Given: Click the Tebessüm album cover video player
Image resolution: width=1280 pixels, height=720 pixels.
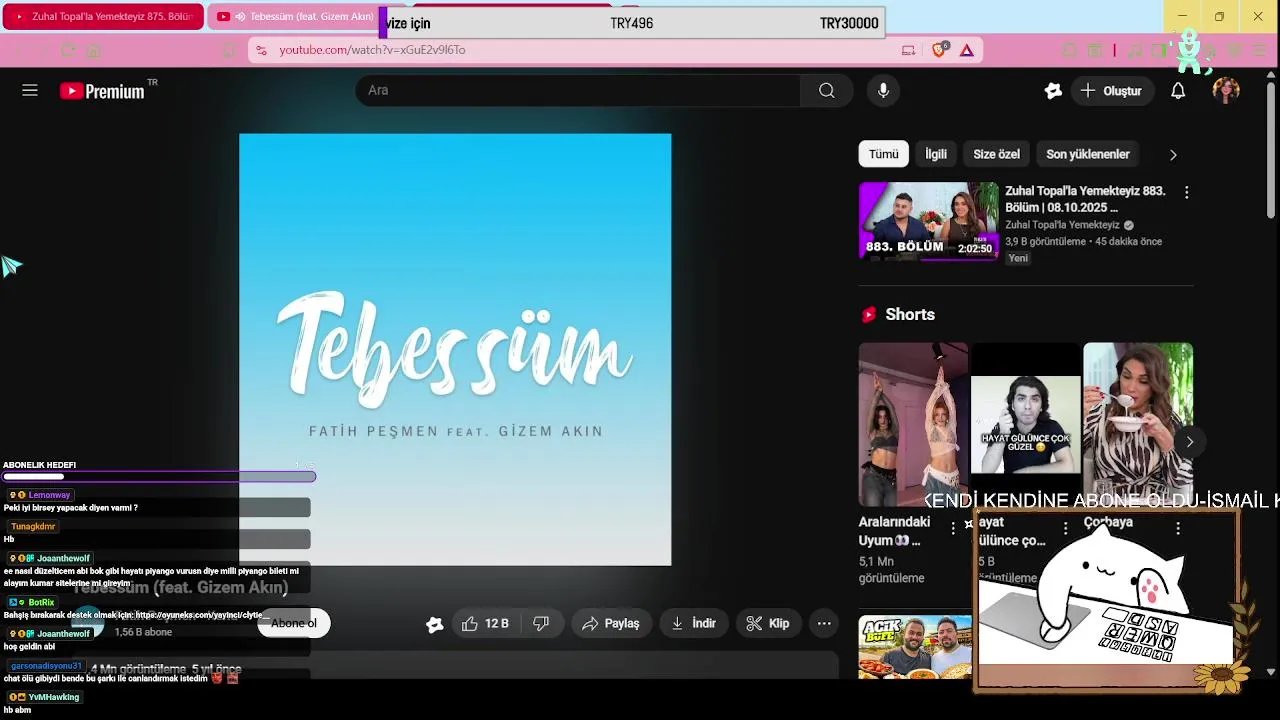Looking at the screenshot, I should (455, 349).
